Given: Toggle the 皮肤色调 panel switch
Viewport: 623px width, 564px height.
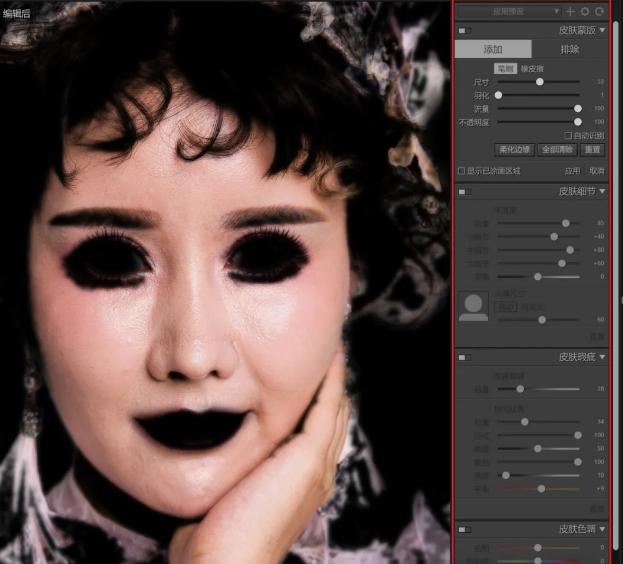Looking at the screenshot, I should pos(465,528).
